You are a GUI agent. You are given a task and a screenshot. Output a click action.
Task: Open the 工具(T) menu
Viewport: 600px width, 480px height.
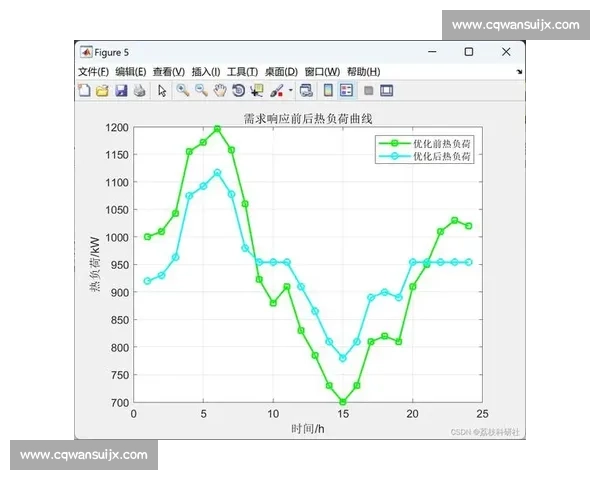point(242,72)
